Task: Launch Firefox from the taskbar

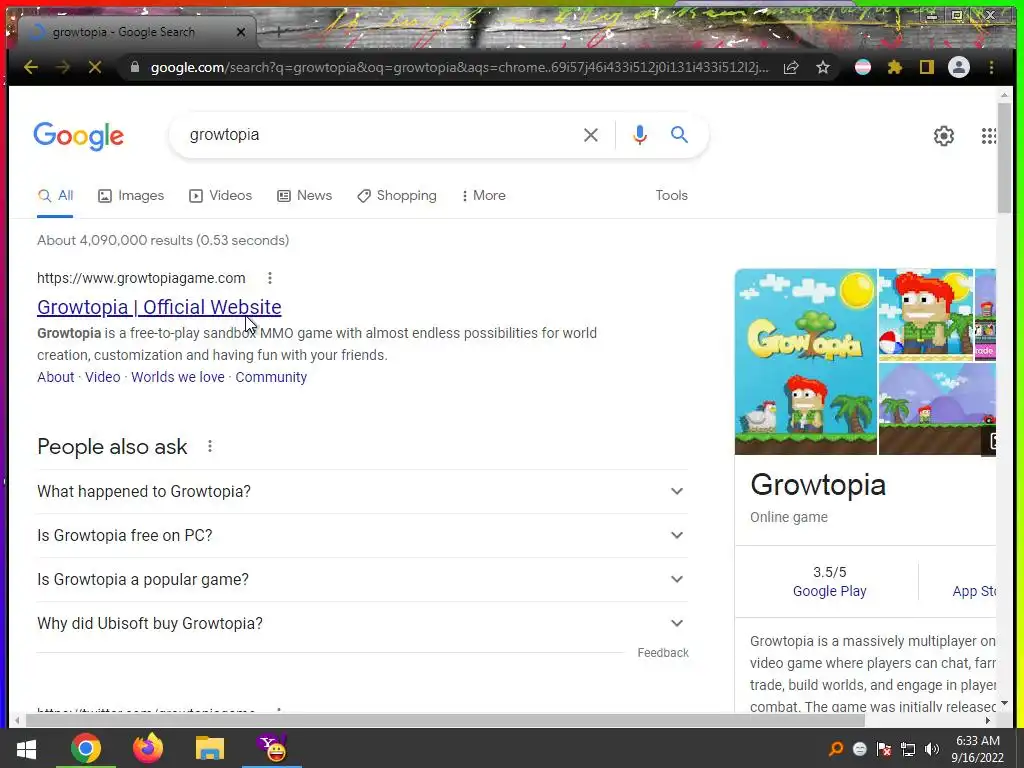Action: click(x=148, y=748)
